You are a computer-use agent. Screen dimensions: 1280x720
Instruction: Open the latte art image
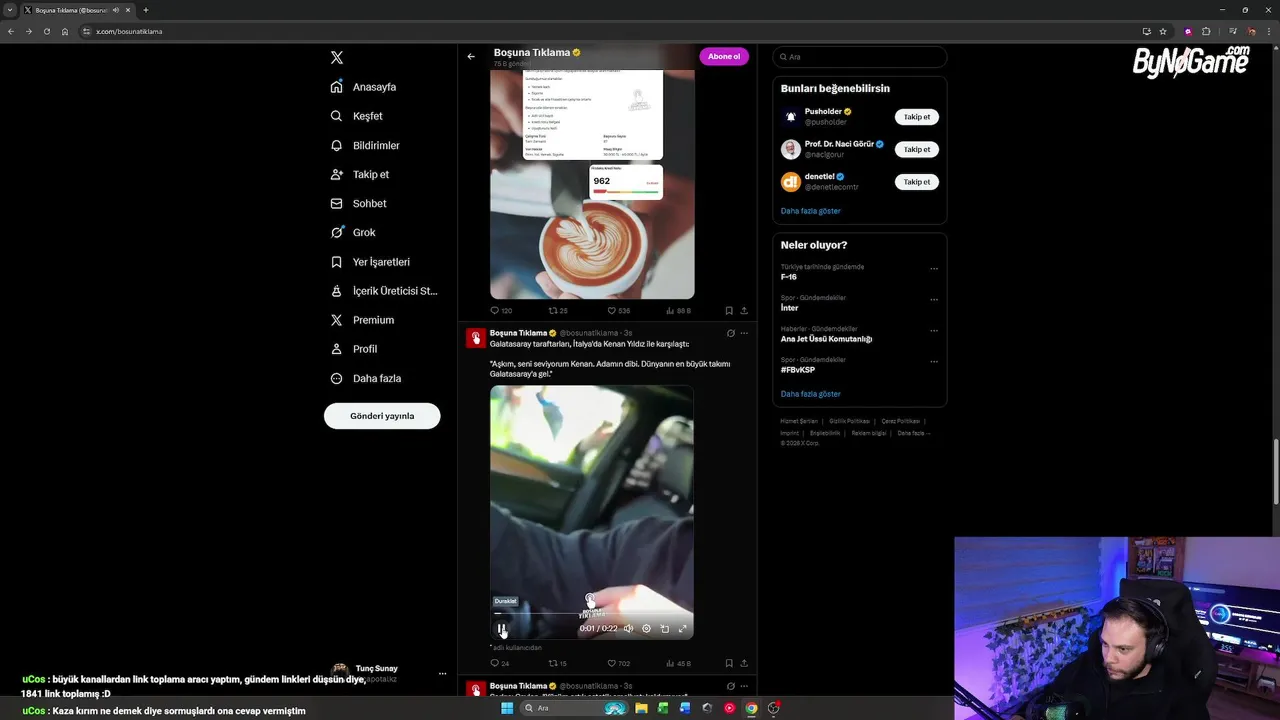(592, 184)
